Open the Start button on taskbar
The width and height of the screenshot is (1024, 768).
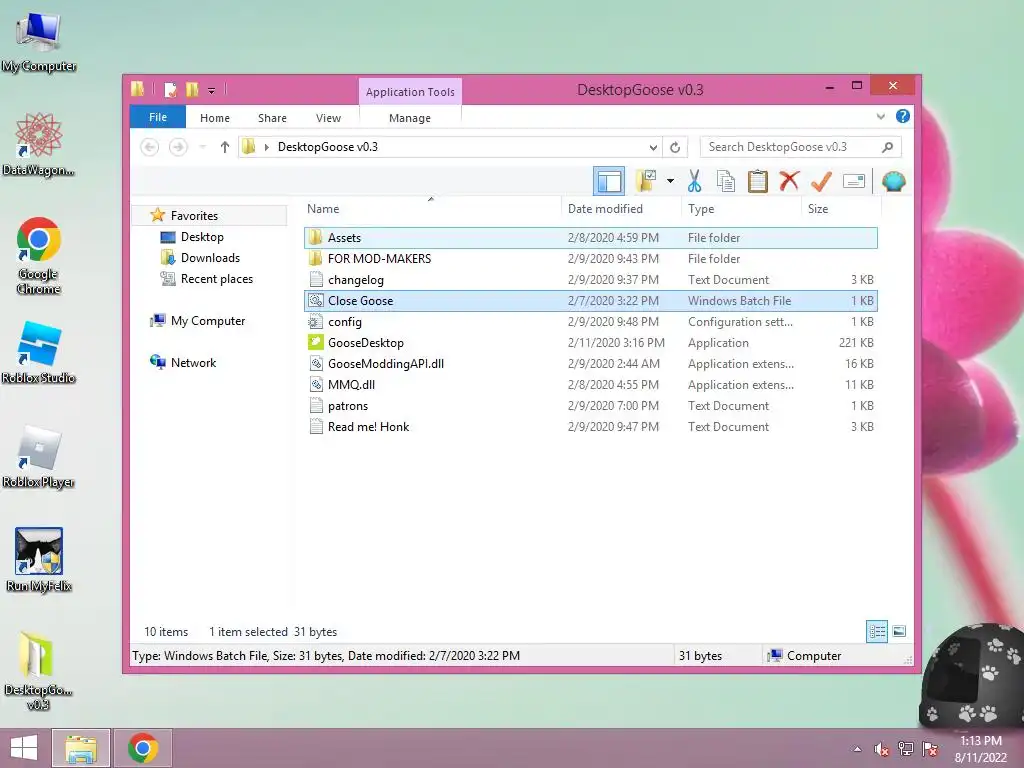point(24,748)
